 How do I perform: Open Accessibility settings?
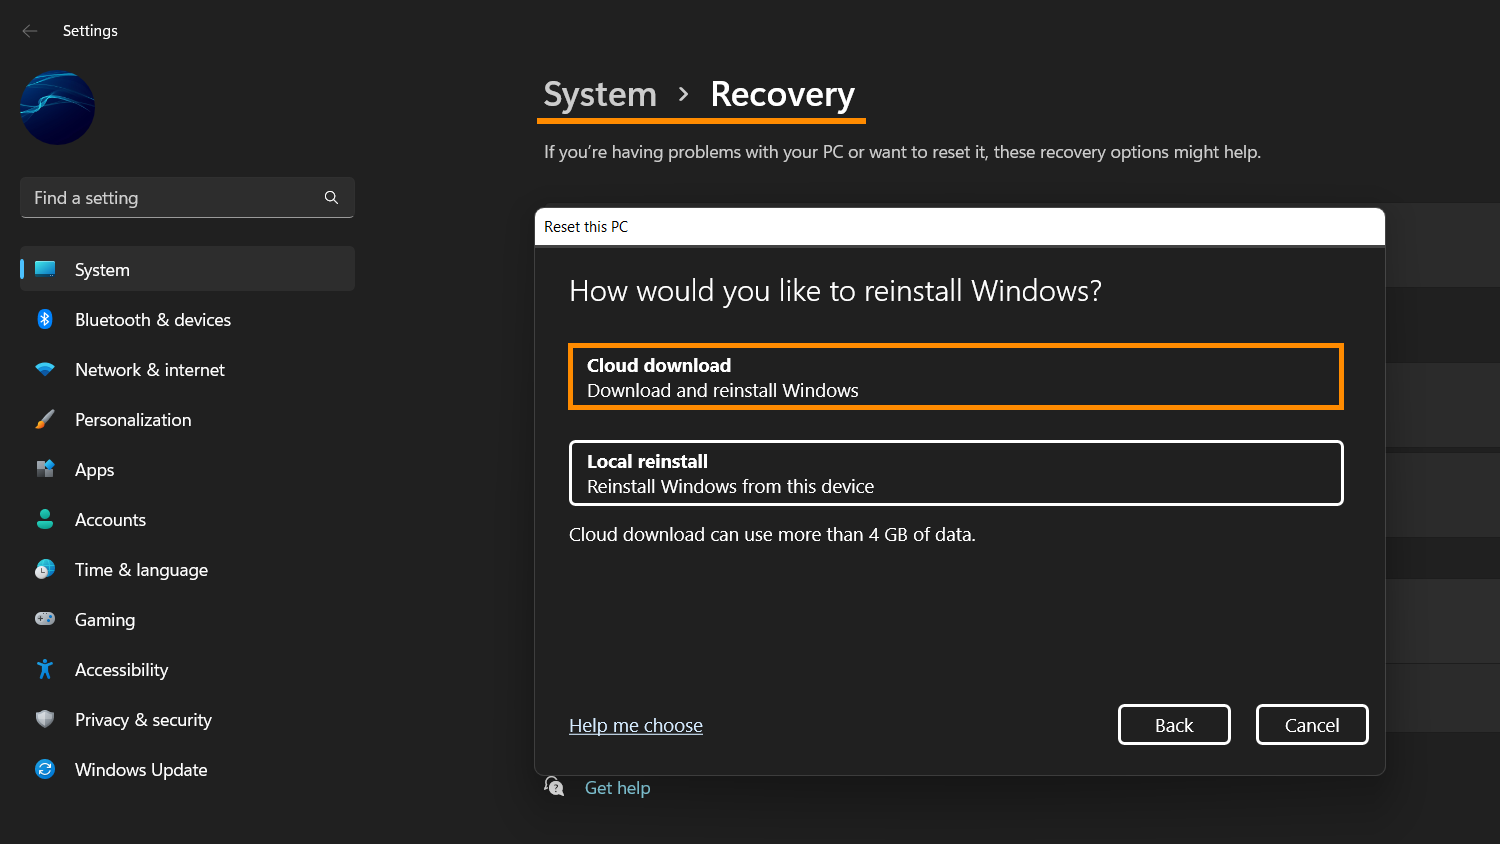(x=121, y=670)
